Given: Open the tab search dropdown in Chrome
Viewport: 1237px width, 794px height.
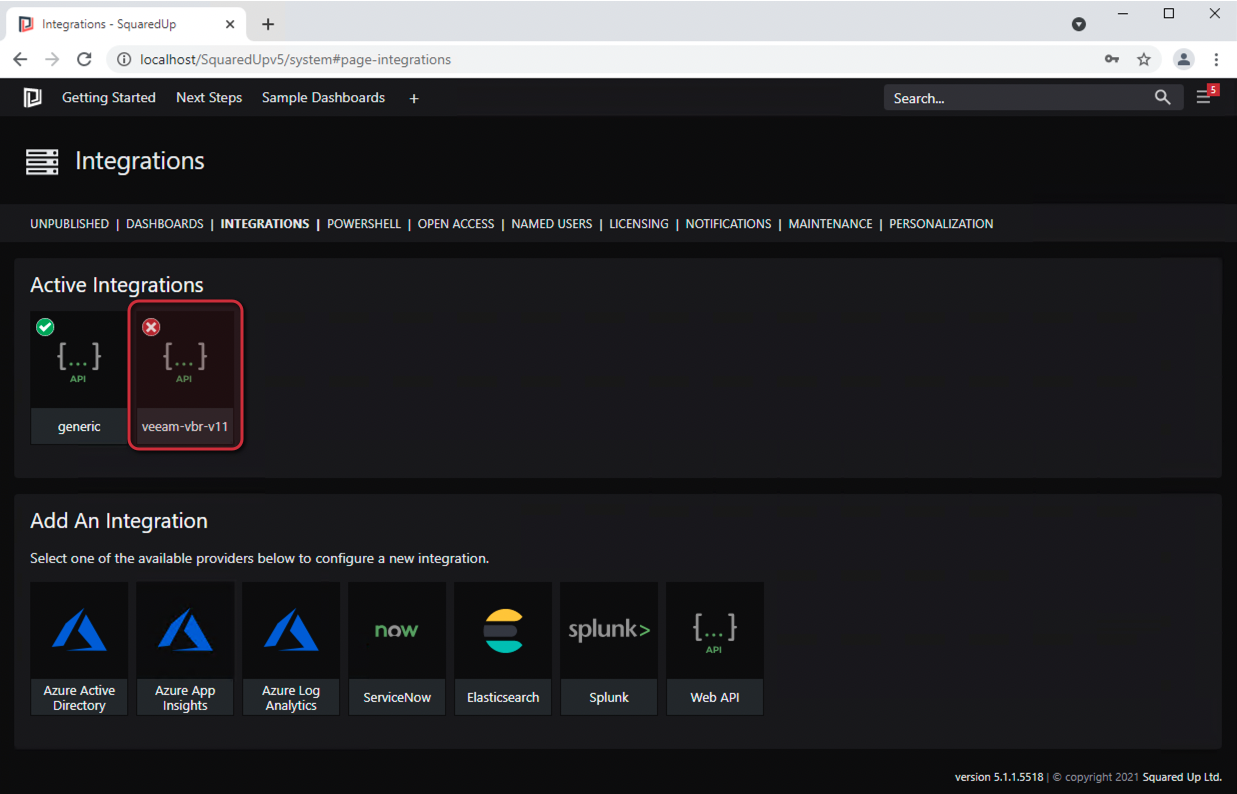Looking at the screenshot, I should pyautogui.click(x=1079, y=24).
